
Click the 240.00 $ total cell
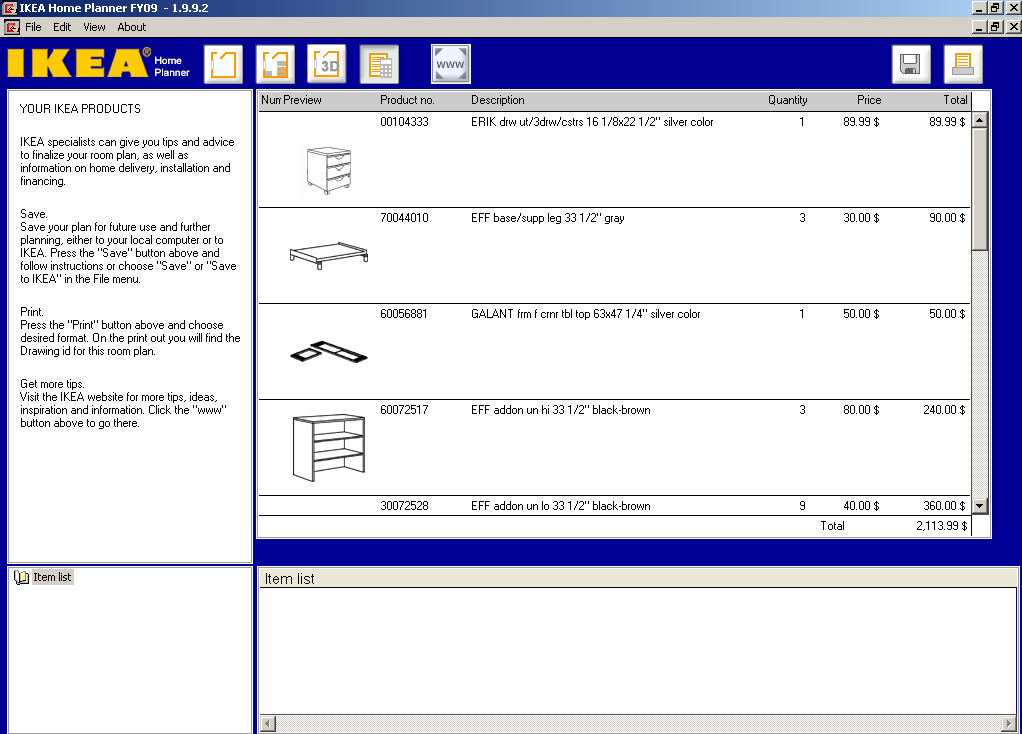pyautogui.click(x=944, y=410)
